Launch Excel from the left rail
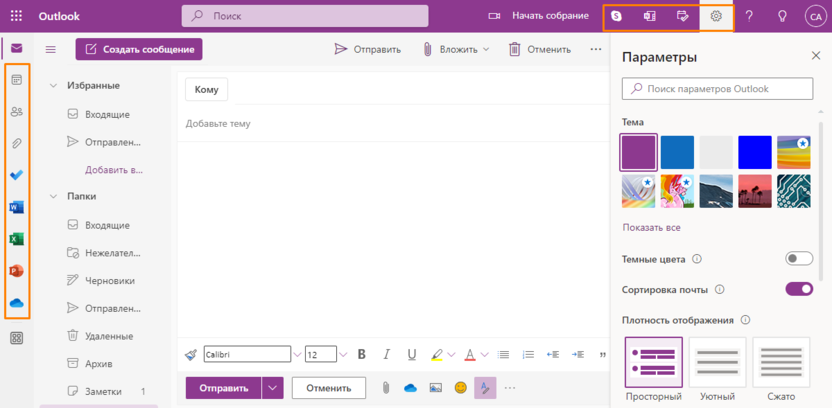This screenshot has width=832, height=408. pyautogui.click(x=16, y=240)
